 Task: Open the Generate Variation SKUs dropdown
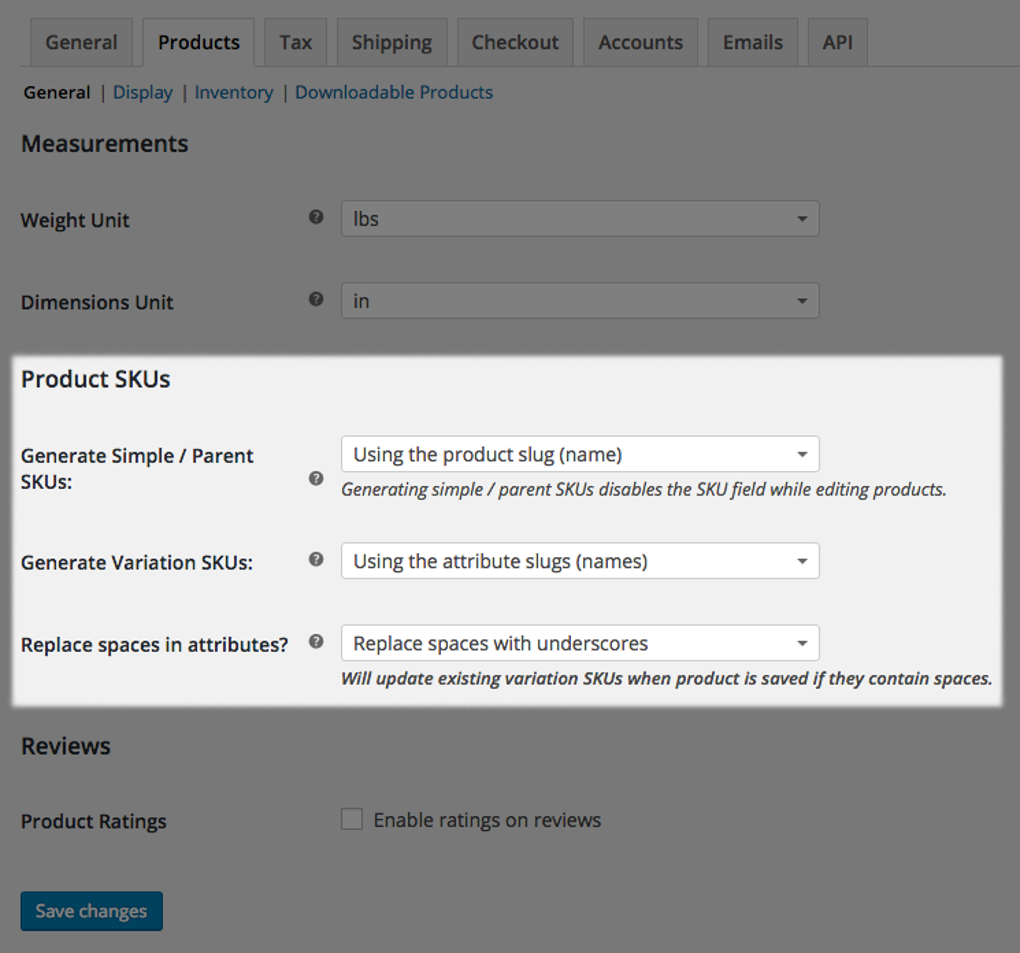click(x=580, y=561)
